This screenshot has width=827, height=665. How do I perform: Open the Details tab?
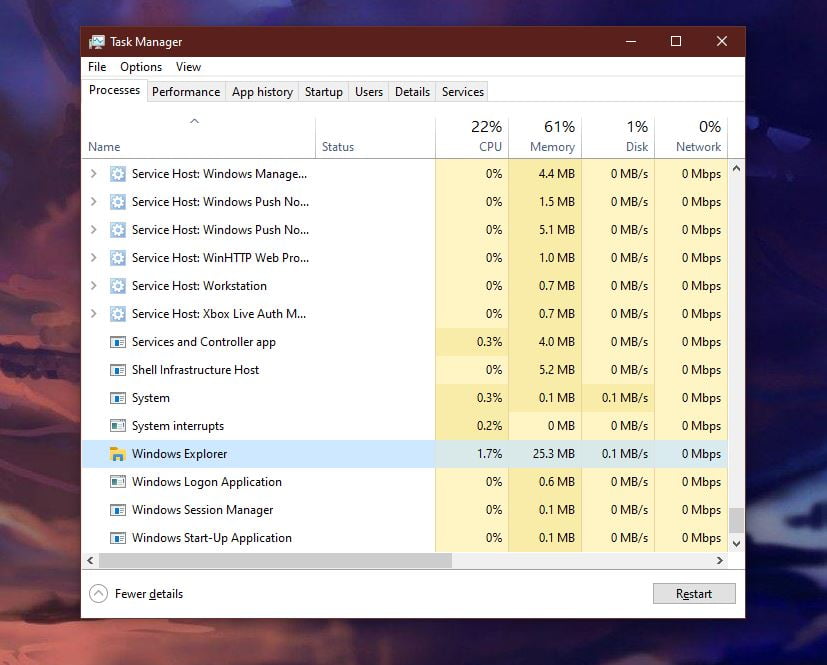coord(412,92)
